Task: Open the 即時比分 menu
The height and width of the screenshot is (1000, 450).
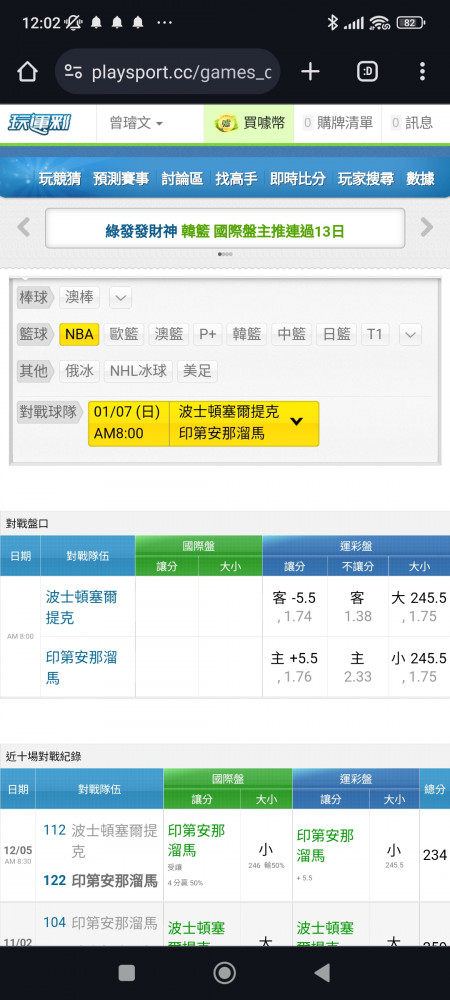Action: 298,179
